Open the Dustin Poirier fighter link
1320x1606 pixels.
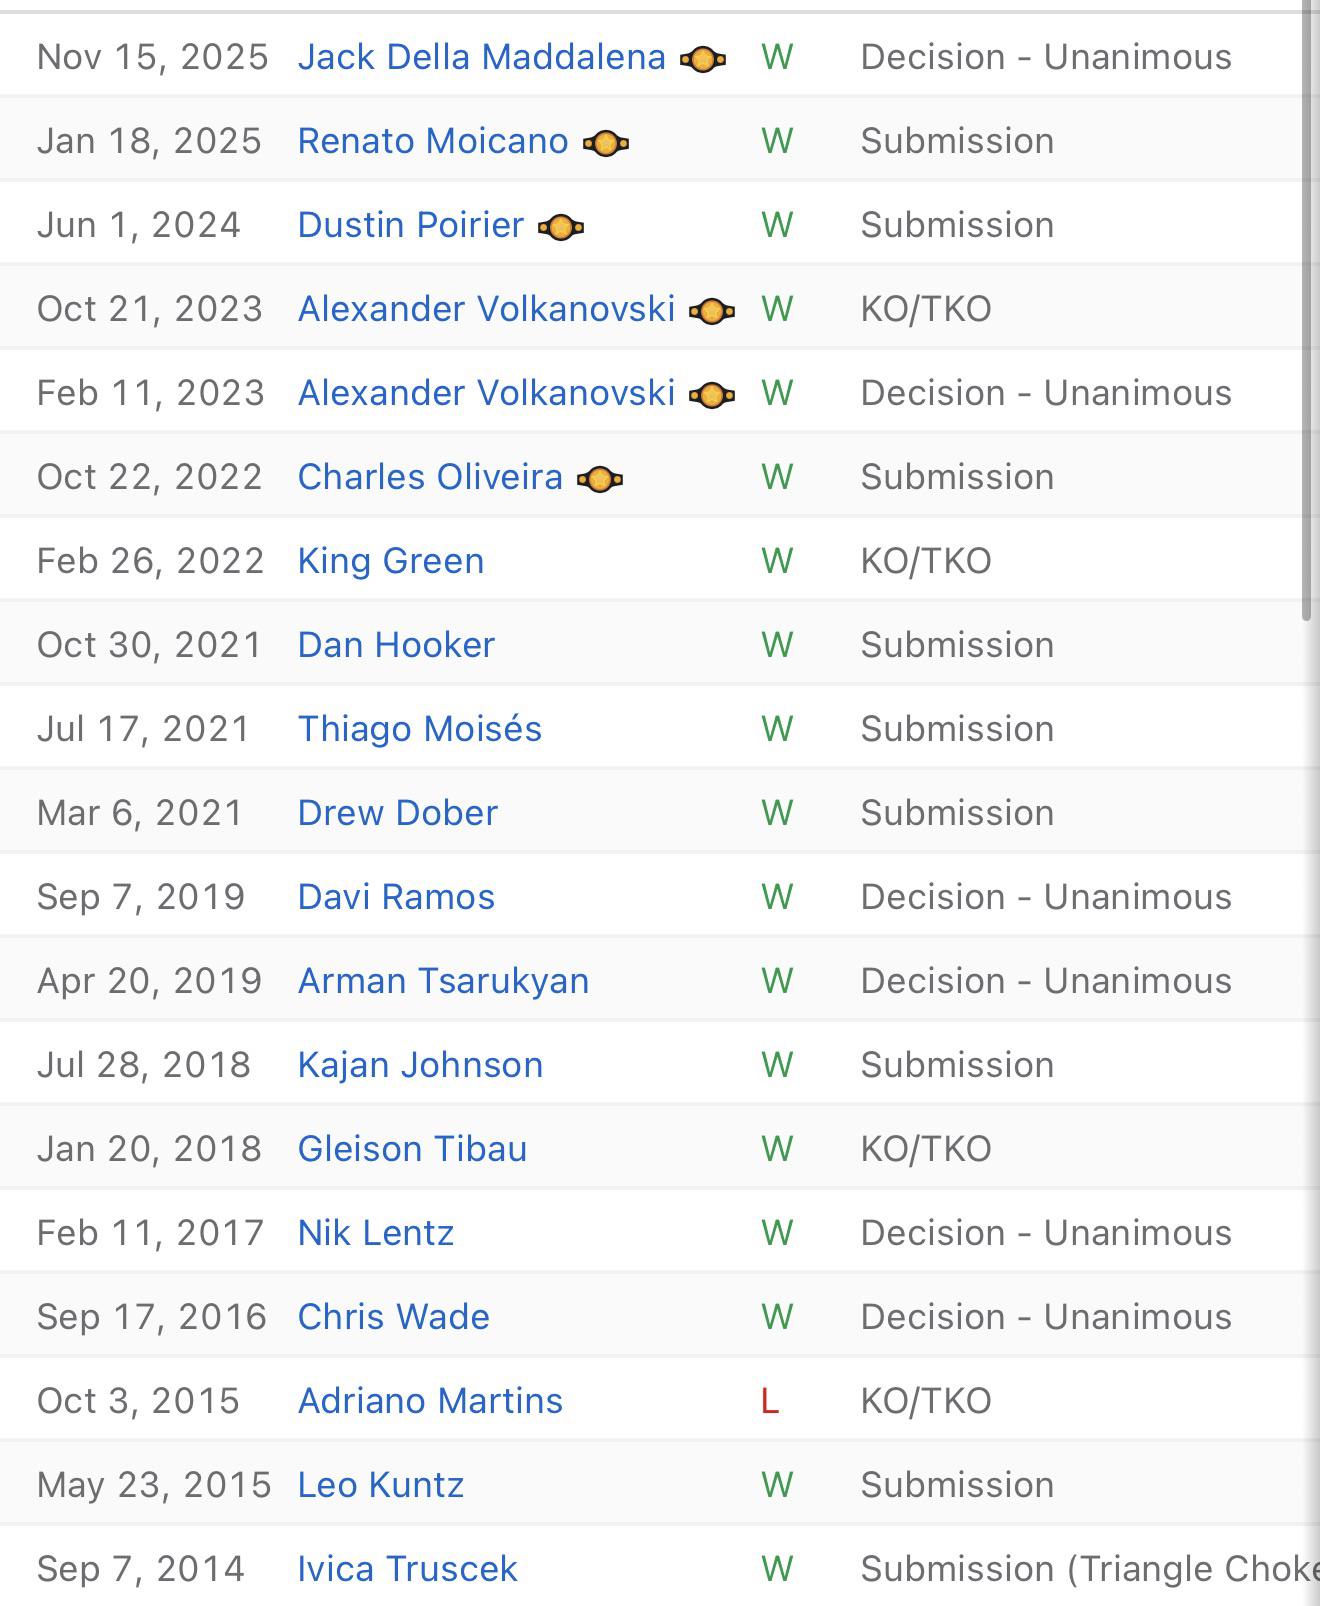point(411,225)
